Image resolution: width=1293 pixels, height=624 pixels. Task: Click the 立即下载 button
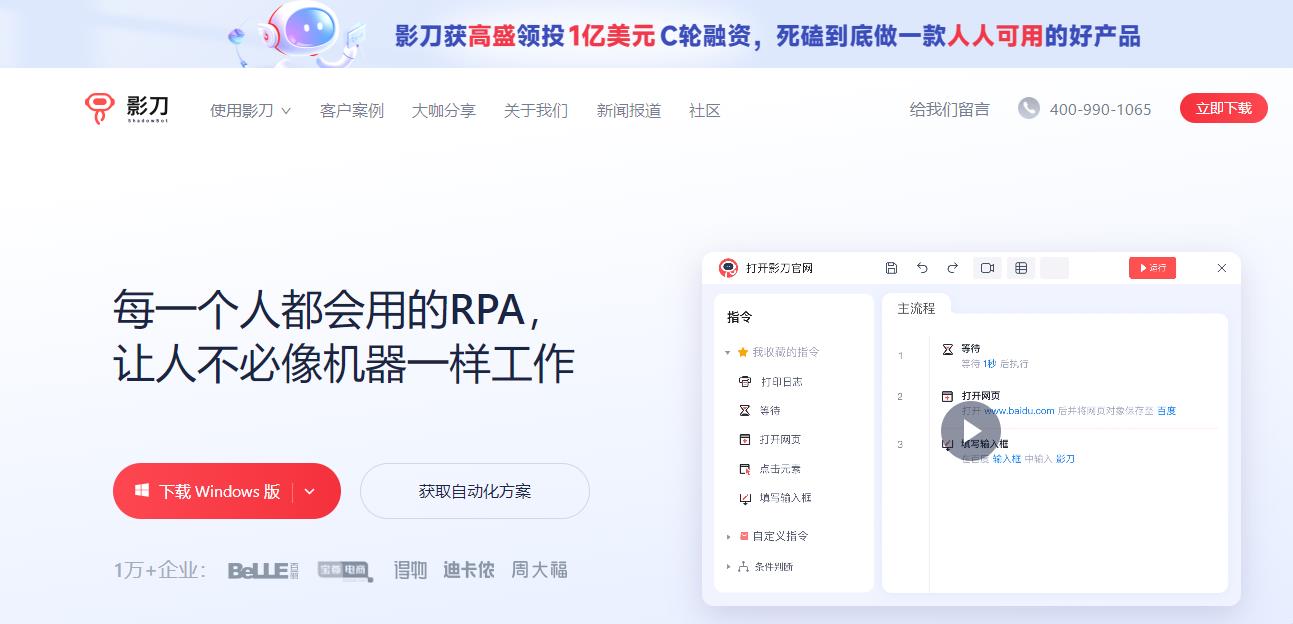(1223, 108)
